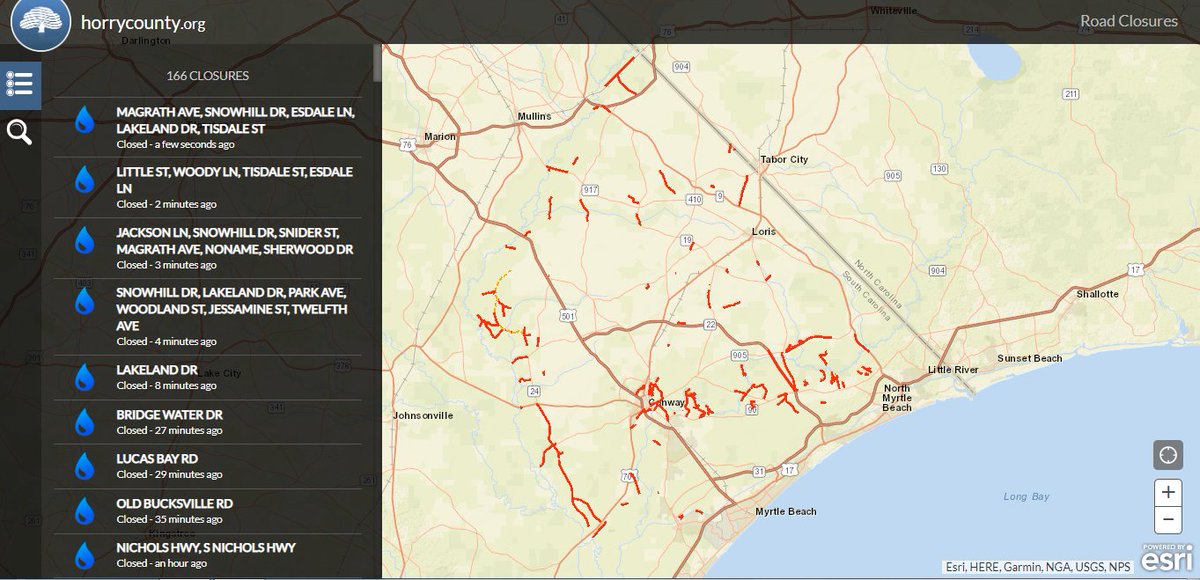Click the 166 Closures heading
Screen dimensions: 1200x580
tap(207, 75)
